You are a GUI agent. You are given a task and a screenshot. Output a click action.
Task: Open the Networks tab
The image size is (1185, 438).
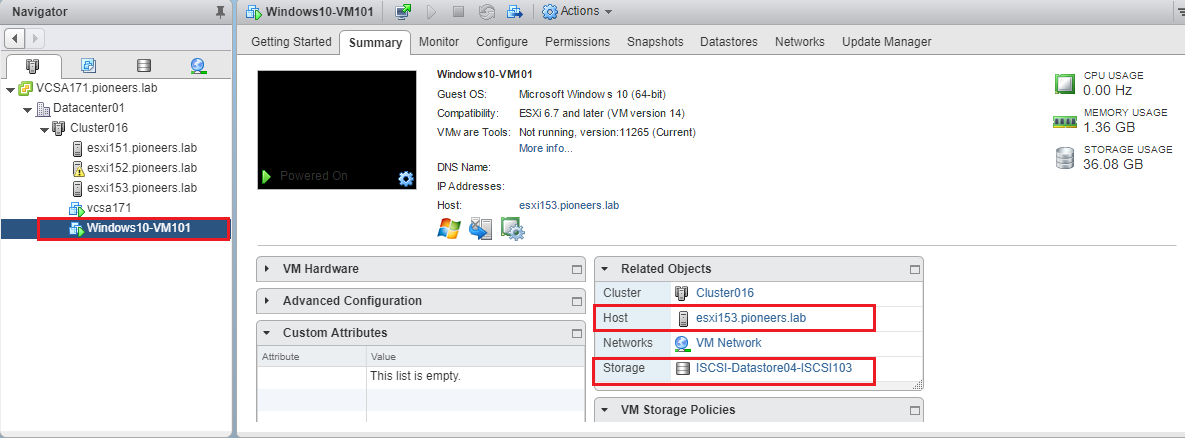point(800,42)
